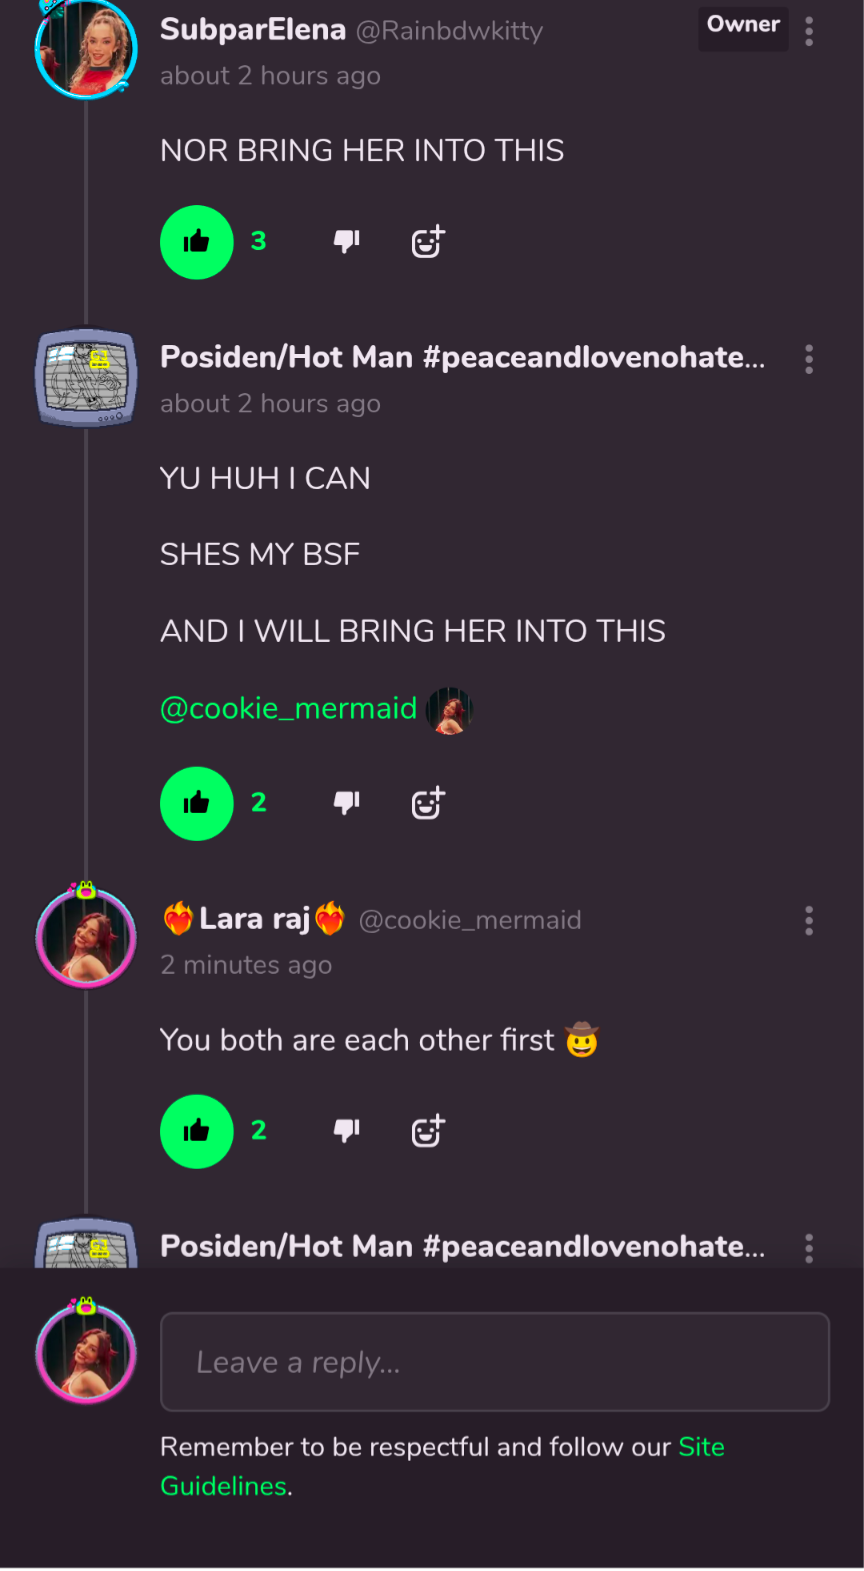Open Lara raj's avatar next to her comment
The width and height of the screenshot is (864, 1571).
click(x=86, y=938)
